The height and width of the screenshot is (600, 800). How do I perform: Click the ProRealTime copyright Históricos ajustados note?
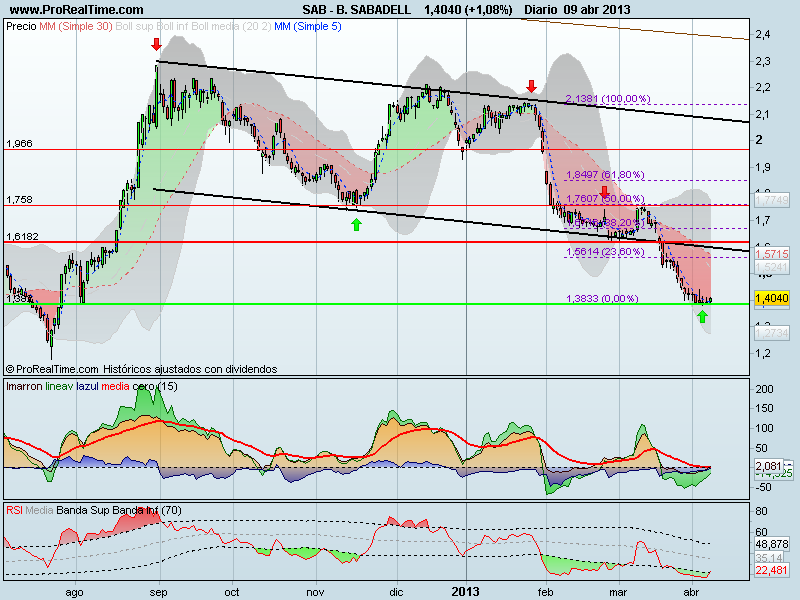pyautogui.click(x=141, y=369)
